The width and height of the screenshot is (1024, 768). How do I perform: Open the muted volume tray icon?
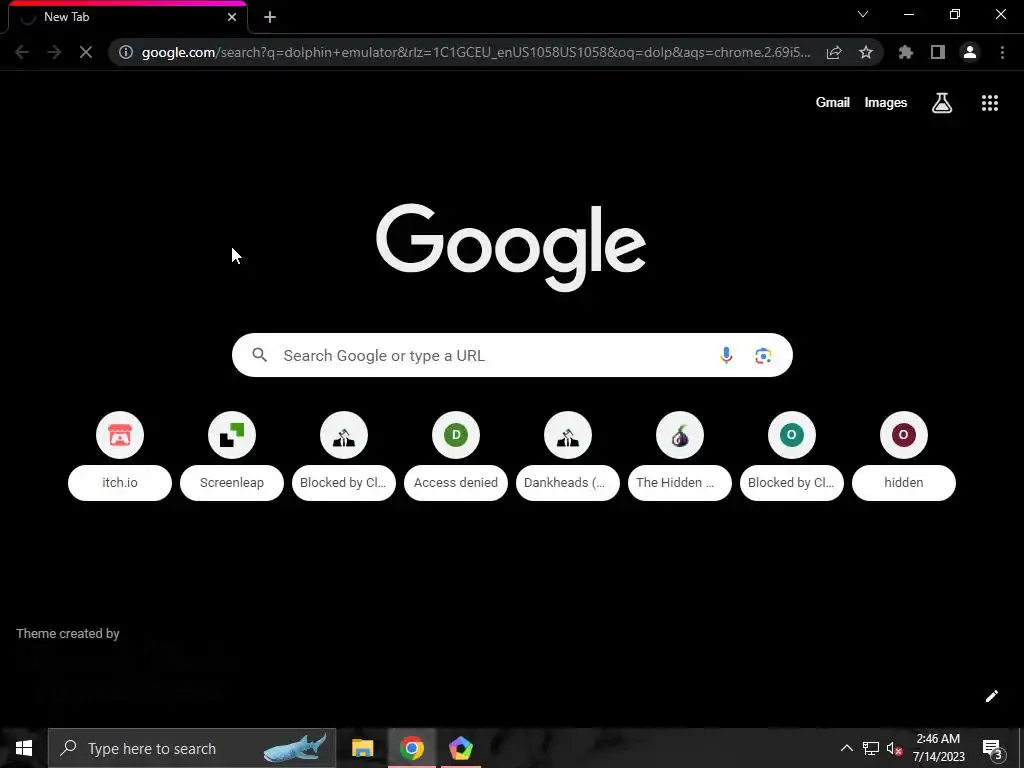coord(895,748)
